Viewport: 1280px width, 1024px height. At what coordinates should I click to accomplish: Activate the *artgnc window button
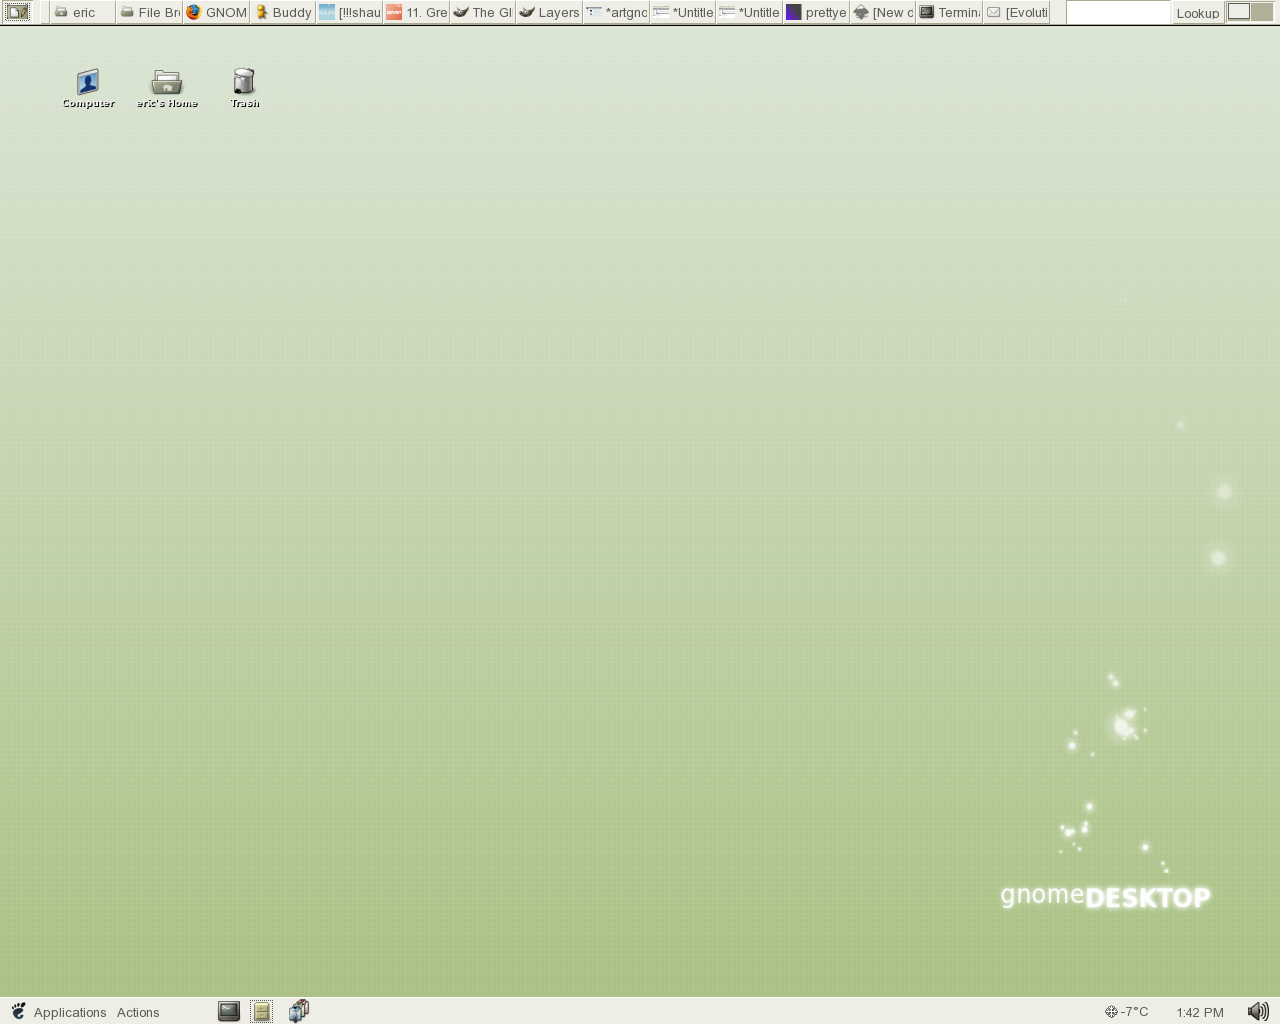coord(616,12)
